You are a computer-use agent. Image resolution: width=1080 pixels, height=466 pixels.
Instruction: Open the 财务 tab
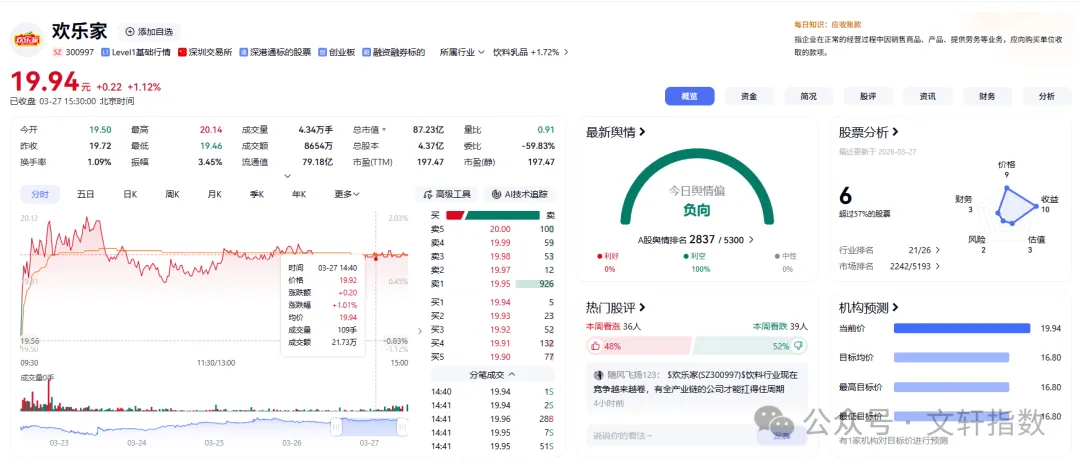pyautogui.click(x=987, y=96)
